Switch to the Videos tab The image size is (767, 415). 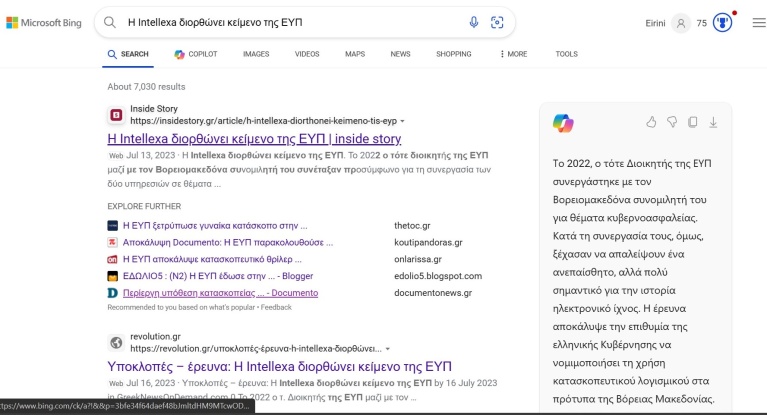307,54
